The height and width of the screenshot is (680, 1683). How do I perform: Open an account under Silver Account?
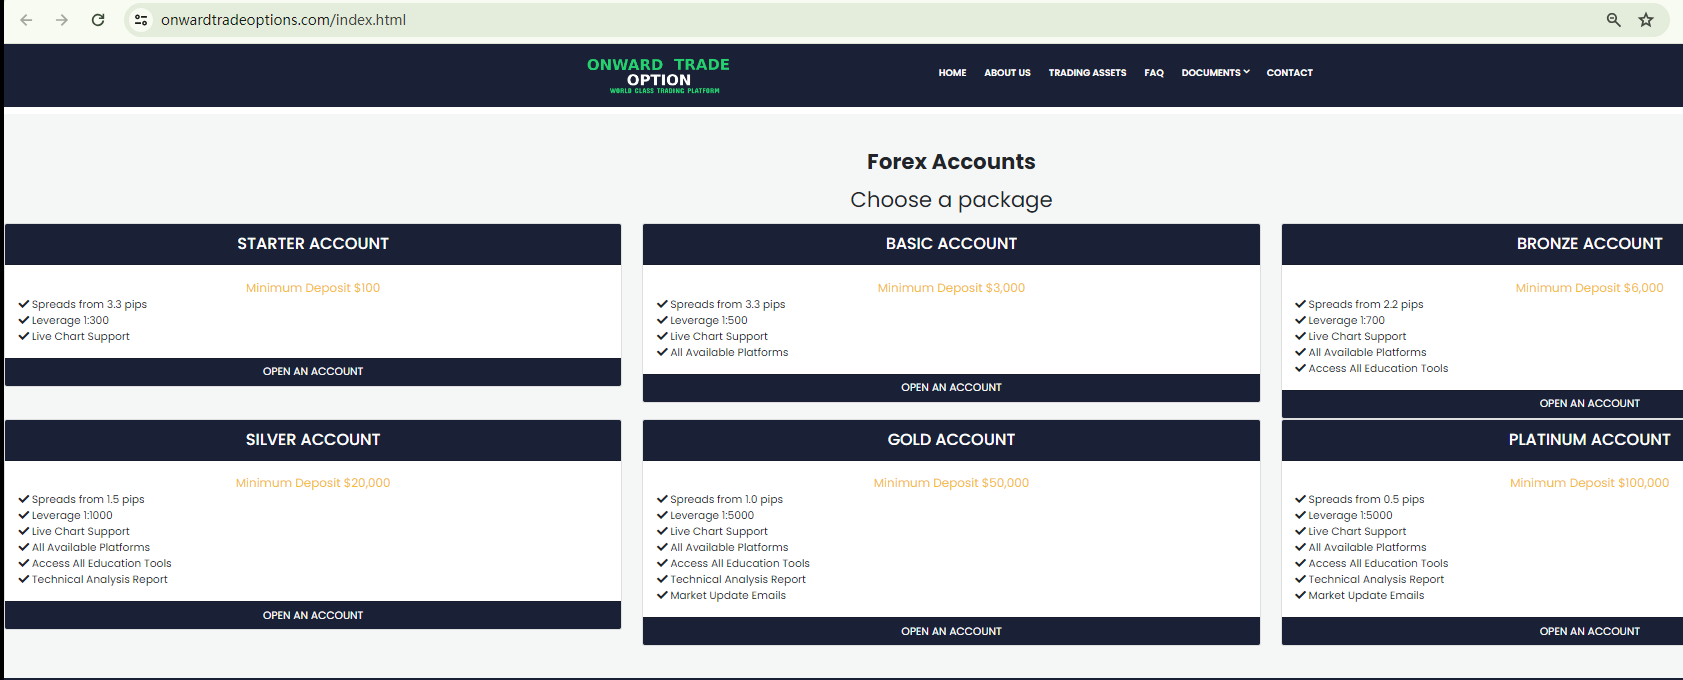click(313, 615)
